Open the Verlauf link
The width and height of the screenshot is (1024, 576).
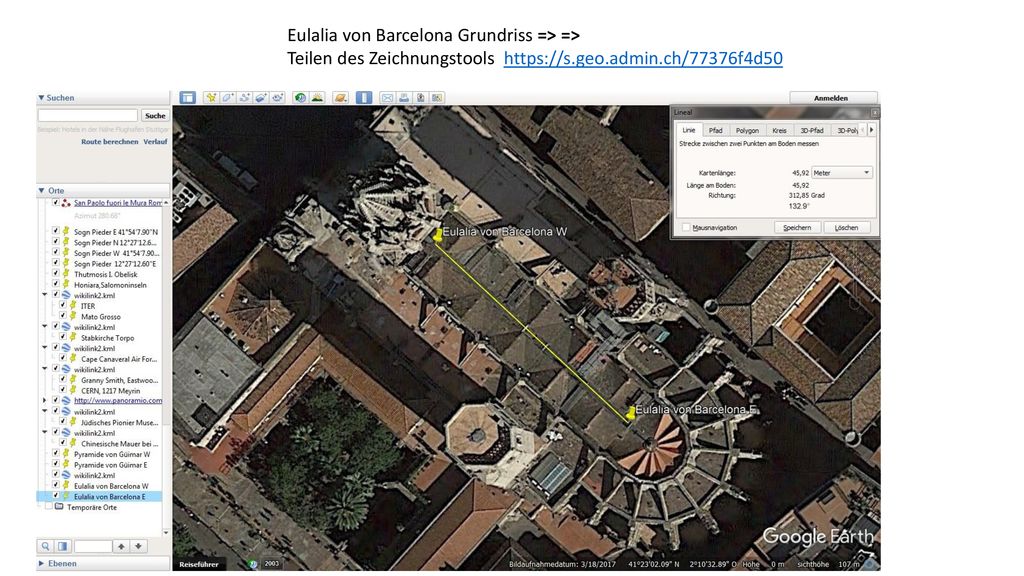click(x=155, y=141)
